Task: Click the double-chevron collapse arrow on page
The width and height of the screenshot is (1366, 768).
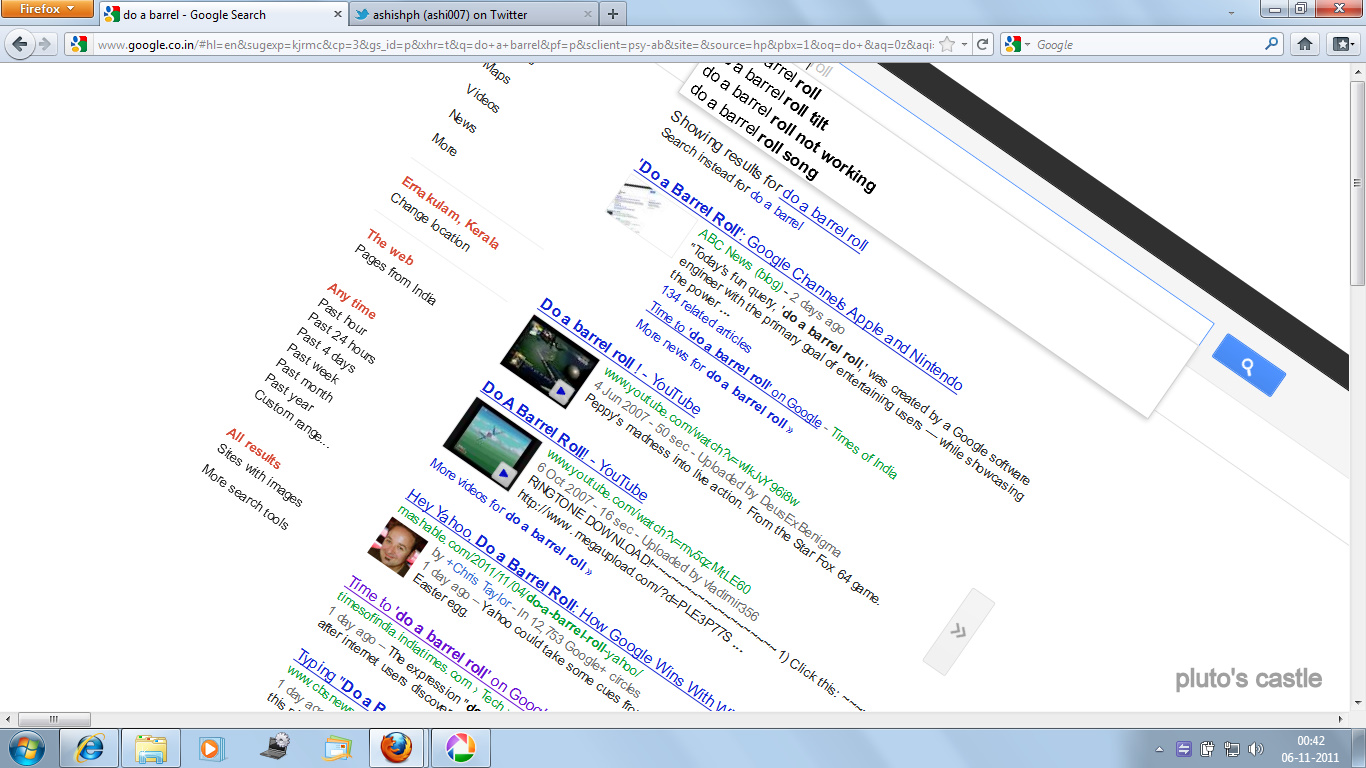Action: tap(958, 631)
